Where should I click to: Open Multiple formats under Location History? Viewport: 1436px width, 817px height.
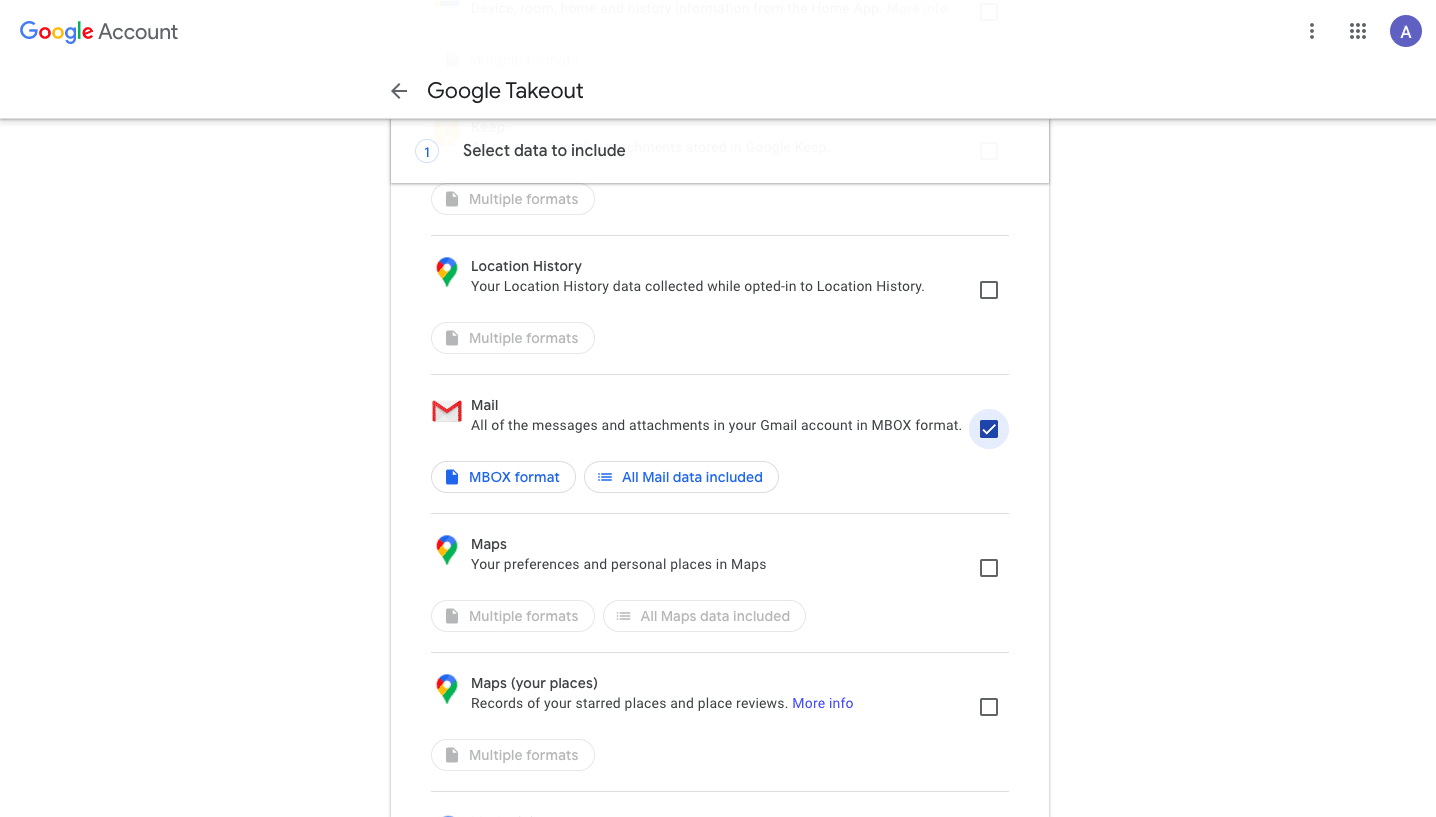click(x=512, y=338)
